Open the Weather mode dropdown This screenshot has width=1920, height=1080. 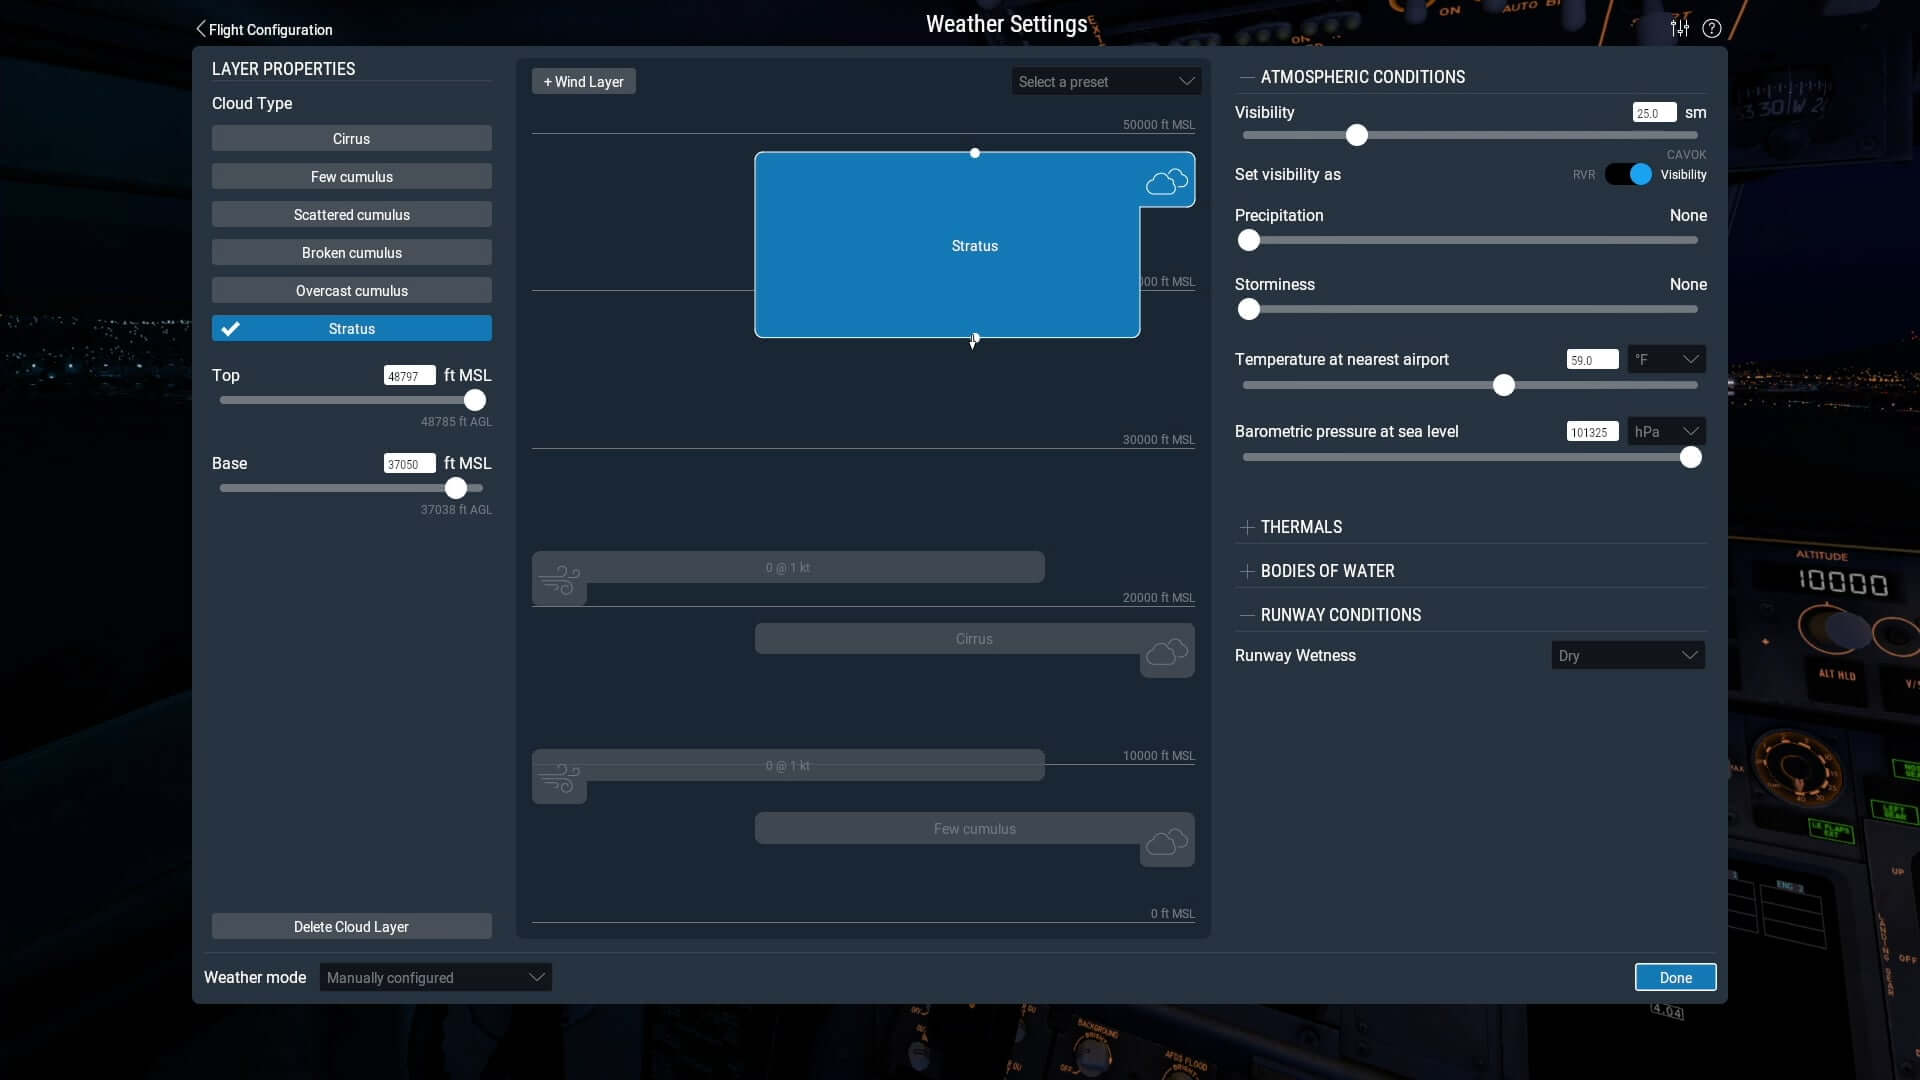point(435,977)
